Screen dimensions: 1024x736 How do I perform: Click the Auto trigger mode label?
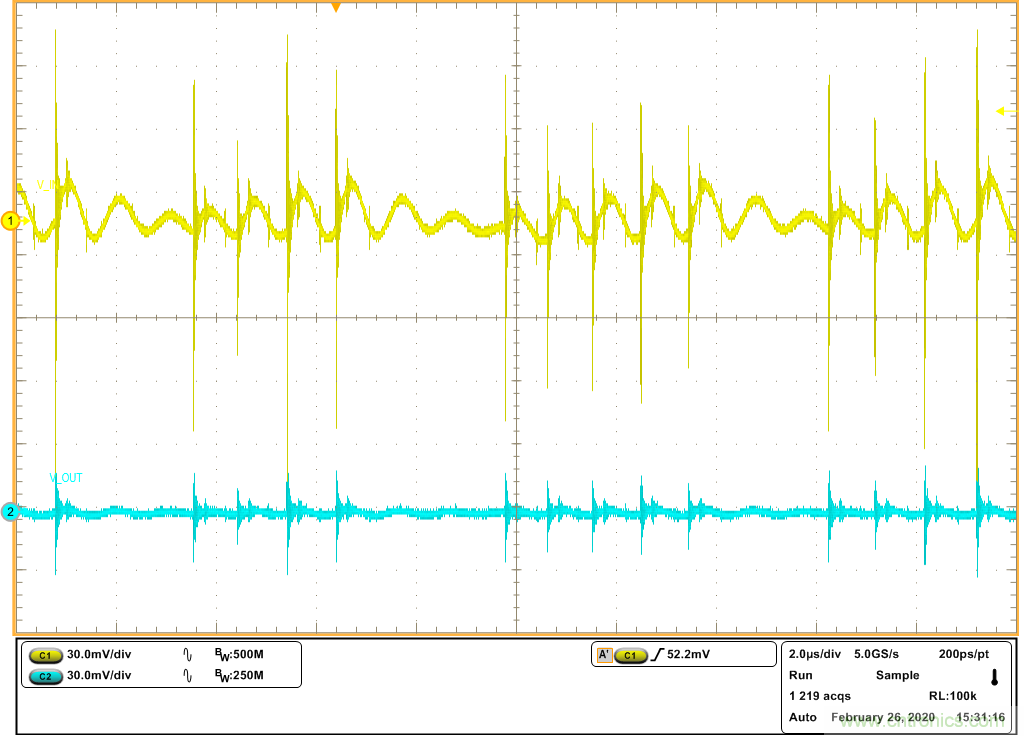point(802,717)
